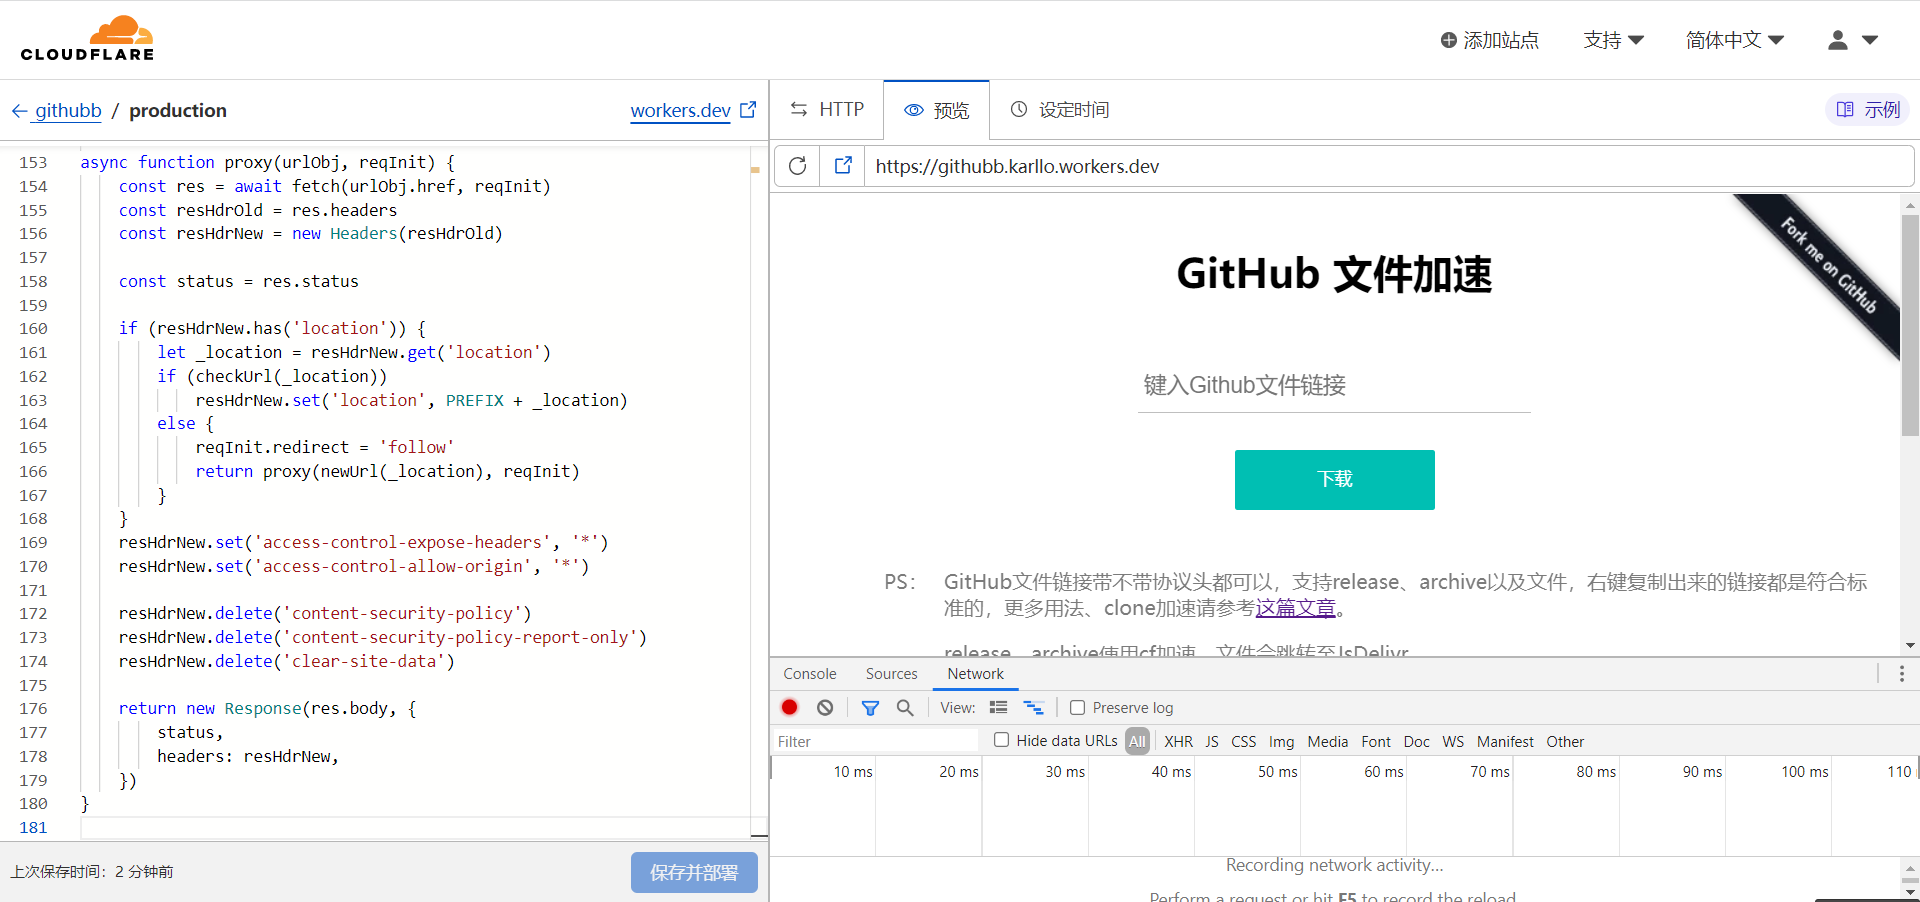This screenshot has width=1920, height=902.
Task: Toggle the network filter funnel icon
Action: (x=871, y=707)
